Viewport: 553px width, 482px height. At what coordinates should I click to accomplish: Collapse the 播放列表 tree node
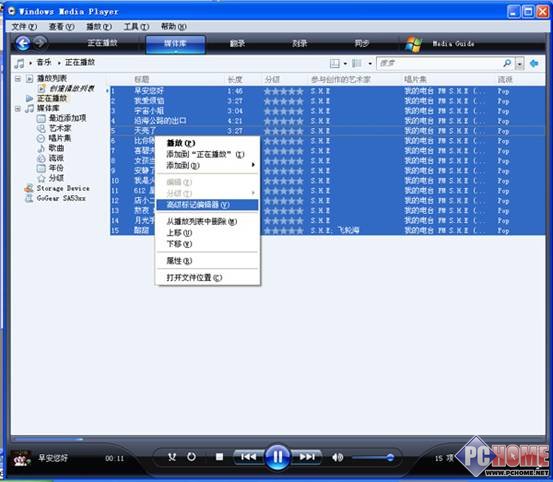pyautogui.click(x=18, y=79)
